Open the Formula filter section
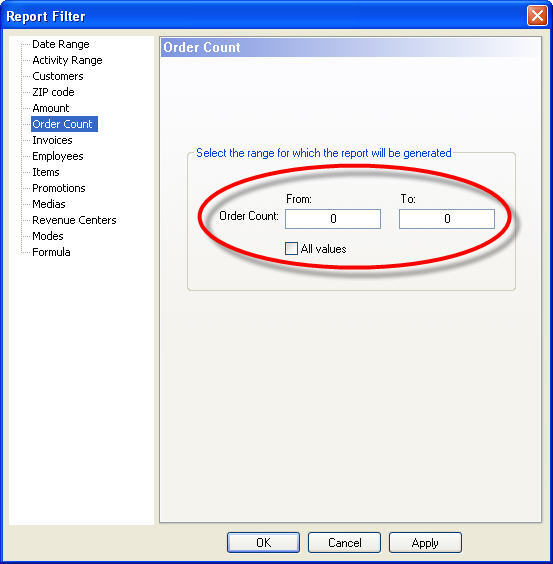The image size is (553, 564). (x=51, y=252)
